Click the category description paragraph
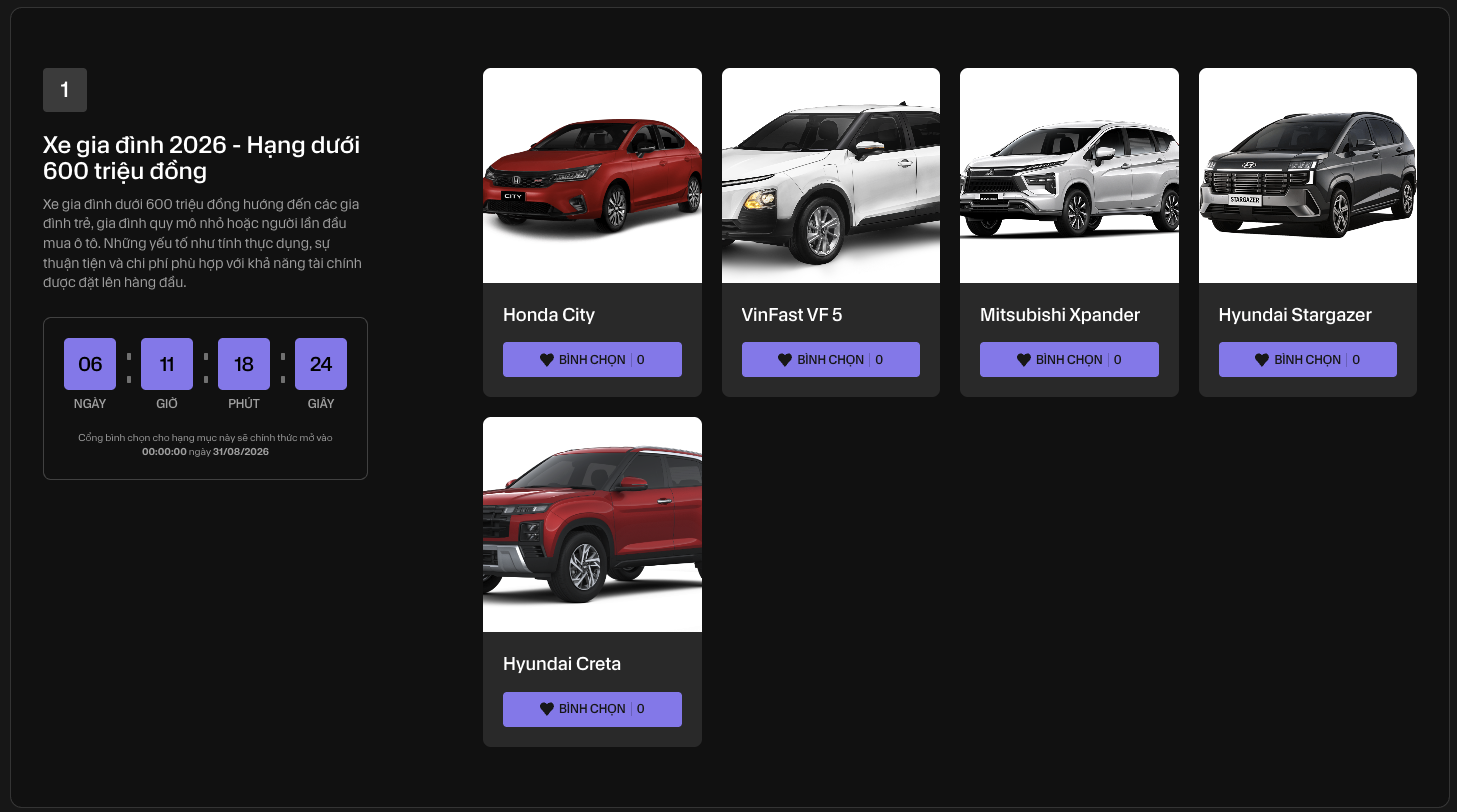 (202, 243)
